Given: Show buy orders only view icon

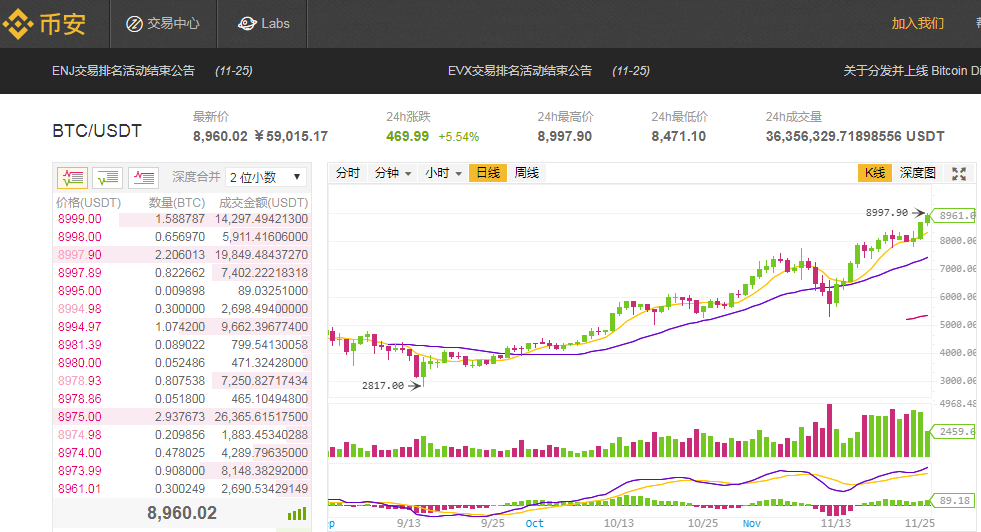Looking at the screenshot, I should (108, 178).
